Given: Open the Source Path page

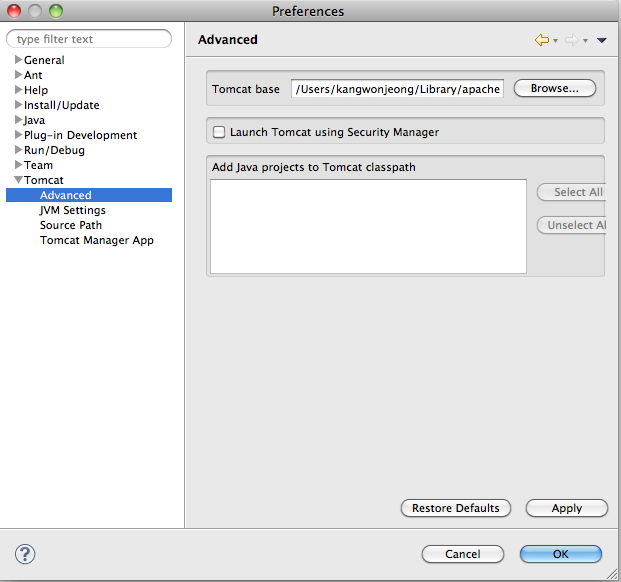Looking at the screenshot, I should point(71,225).
